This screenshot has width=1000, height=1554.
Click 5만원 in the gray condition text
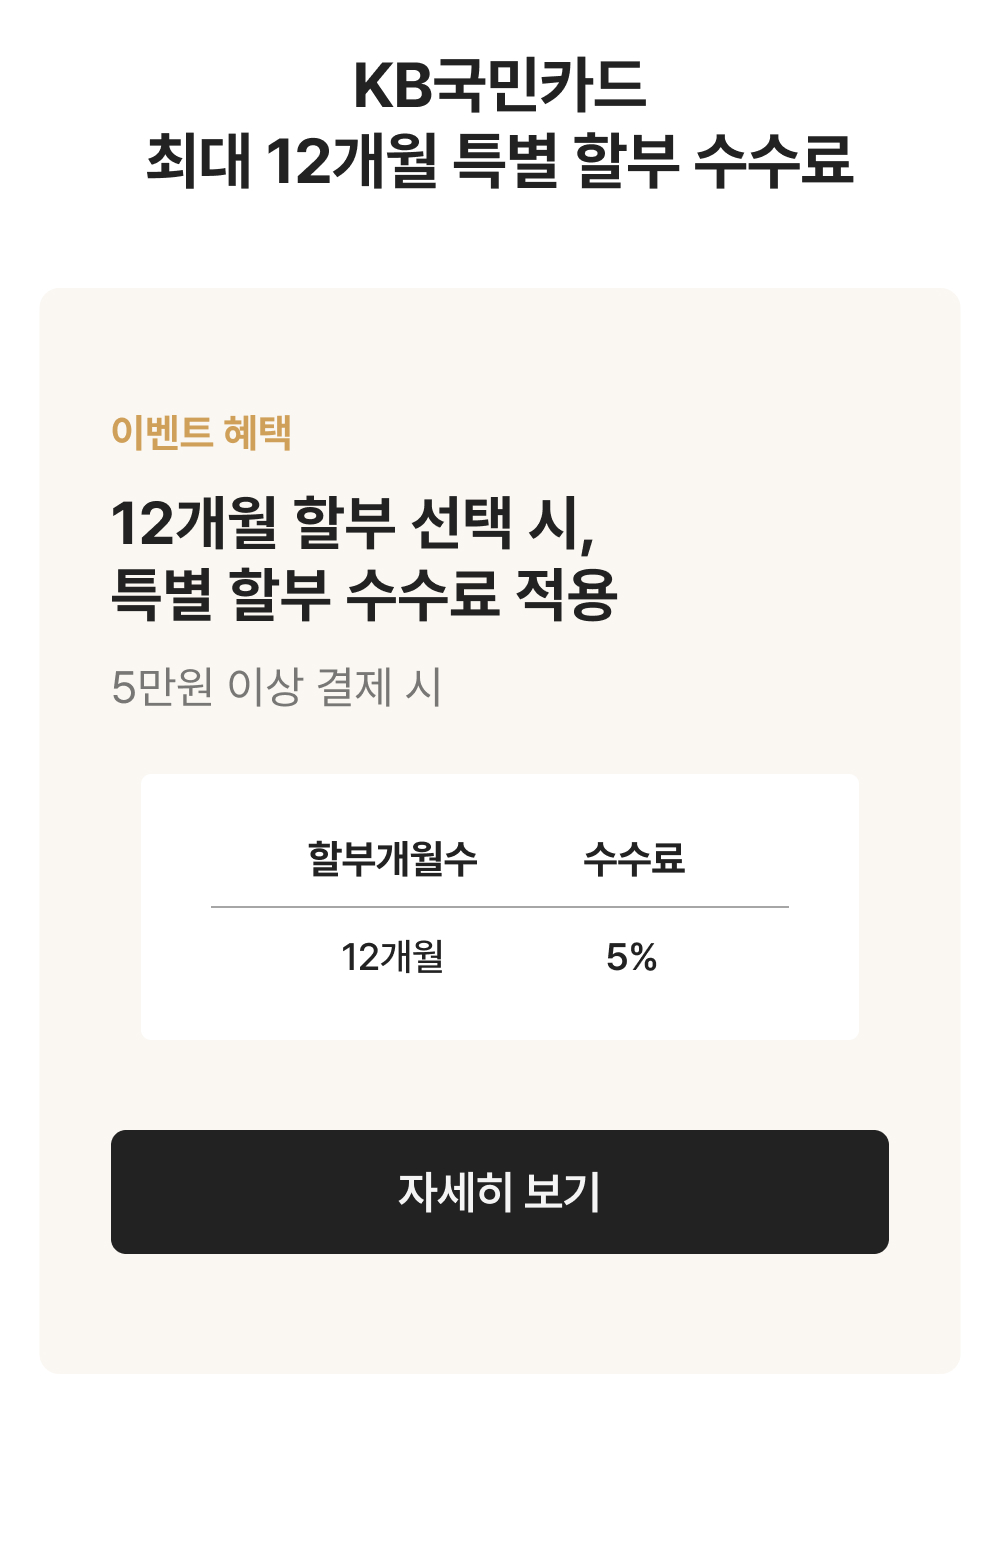(x=162, y=687)
